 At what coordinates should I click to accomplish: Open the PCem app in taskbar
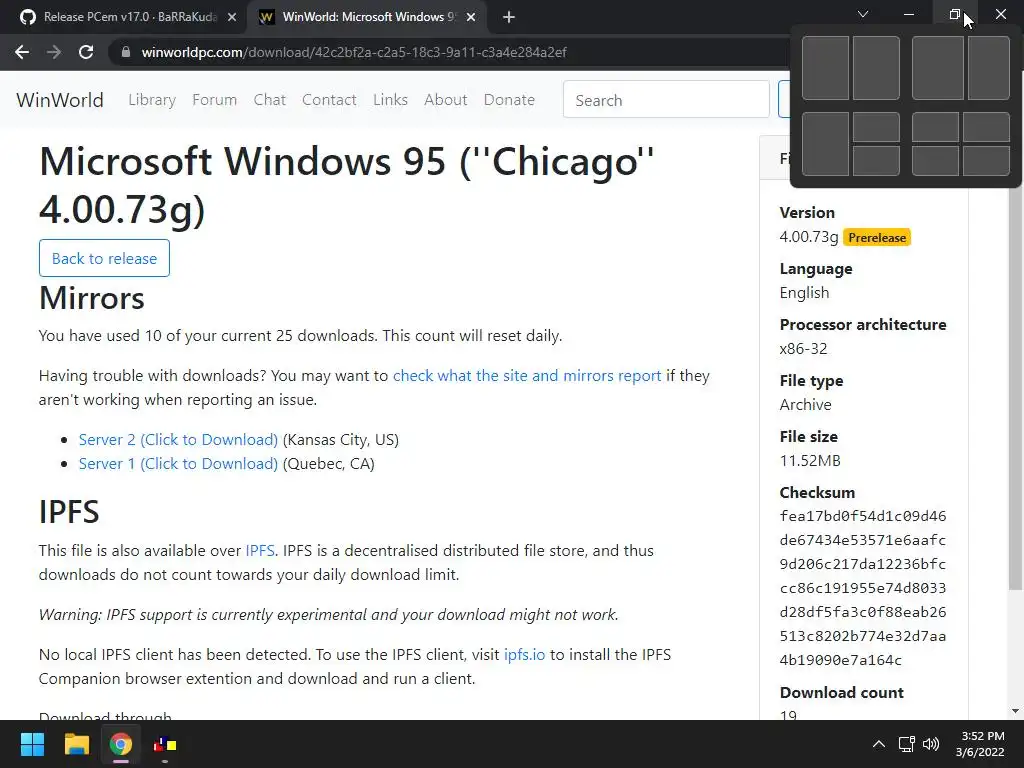click(x=165, y=744)
